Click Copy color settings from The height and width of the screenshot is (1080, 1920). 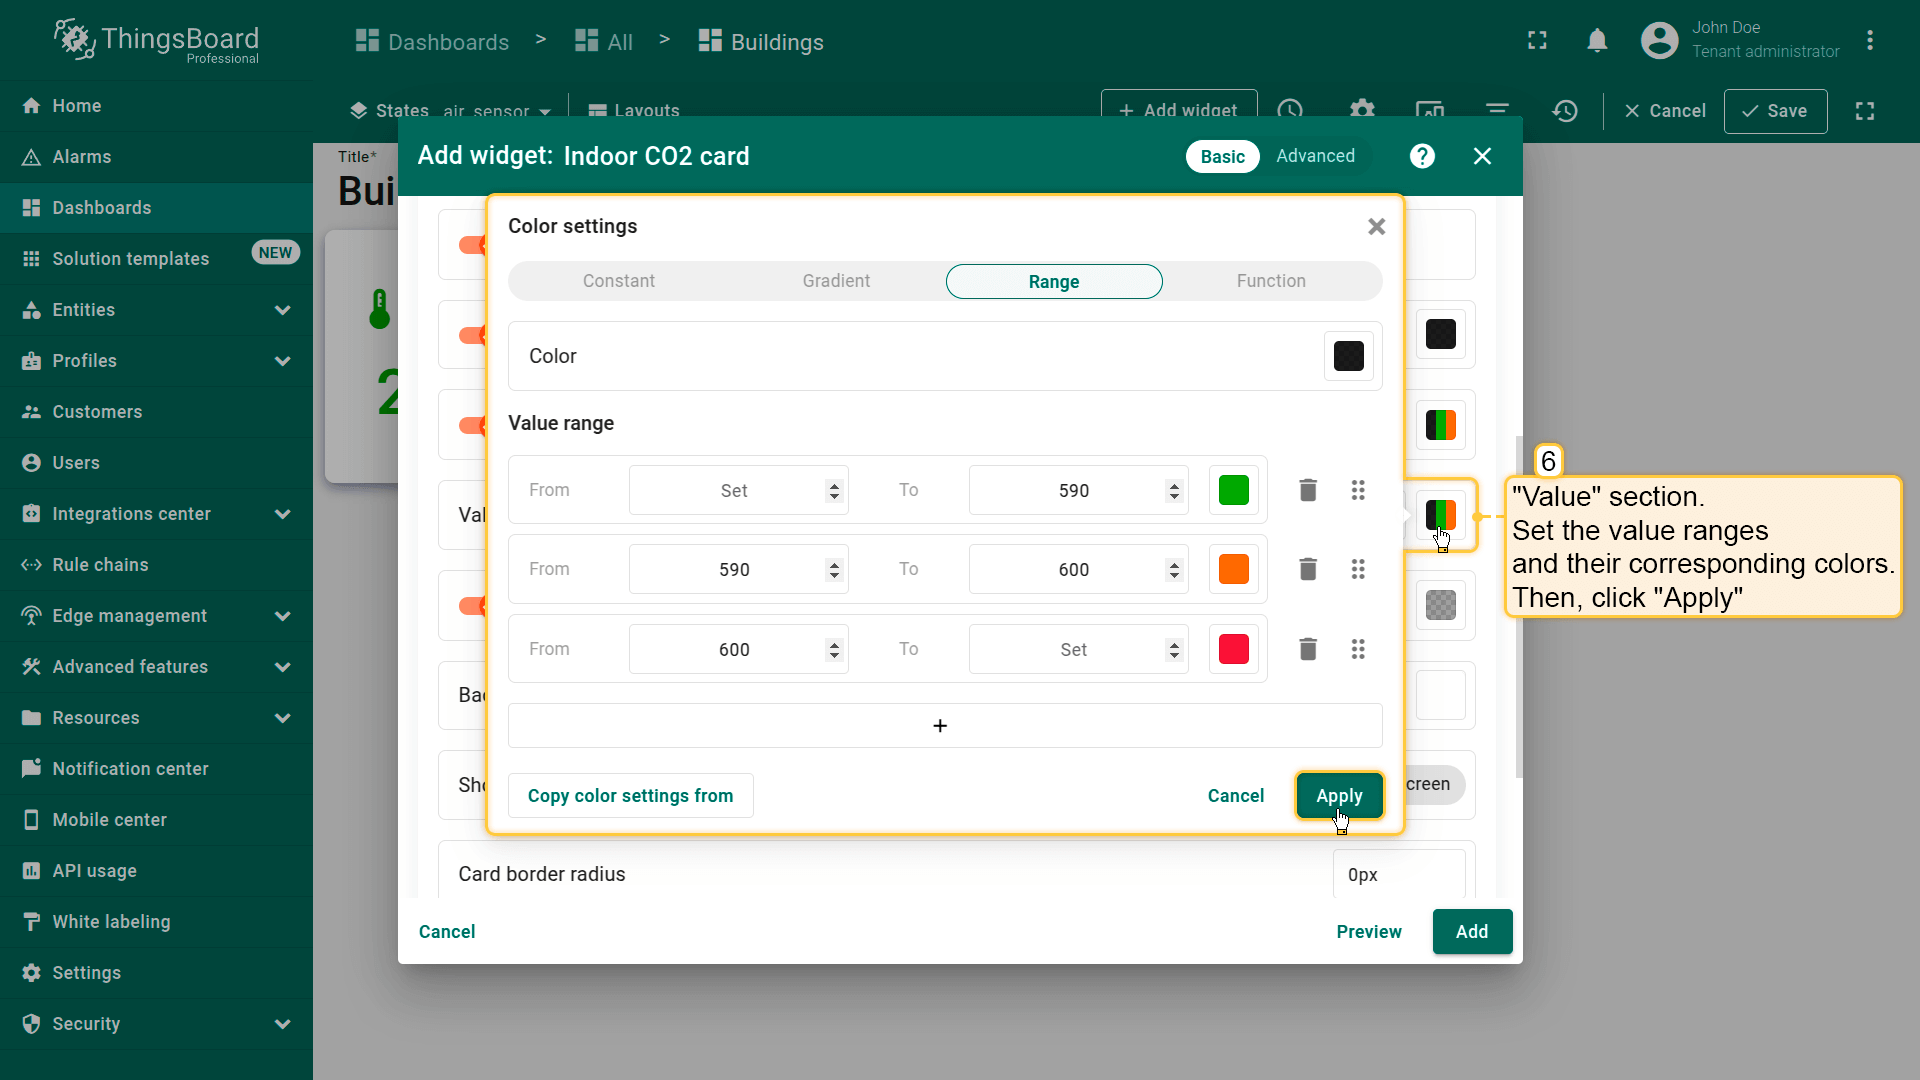630,796
